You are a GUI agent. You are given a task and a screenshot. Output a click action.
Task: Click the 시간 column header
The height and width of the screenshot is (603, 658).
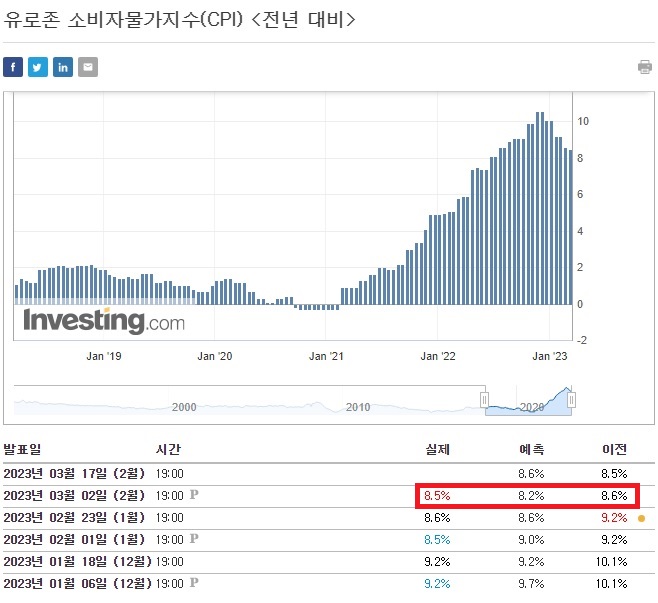tap(168, 449)
